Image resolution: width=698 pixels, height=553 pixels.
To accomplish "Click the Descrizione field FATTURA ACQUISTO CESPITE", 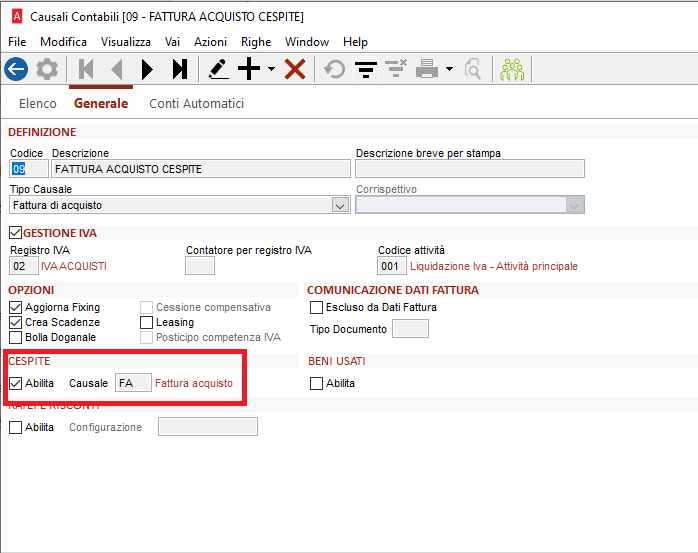I will (x=201, y=169).
